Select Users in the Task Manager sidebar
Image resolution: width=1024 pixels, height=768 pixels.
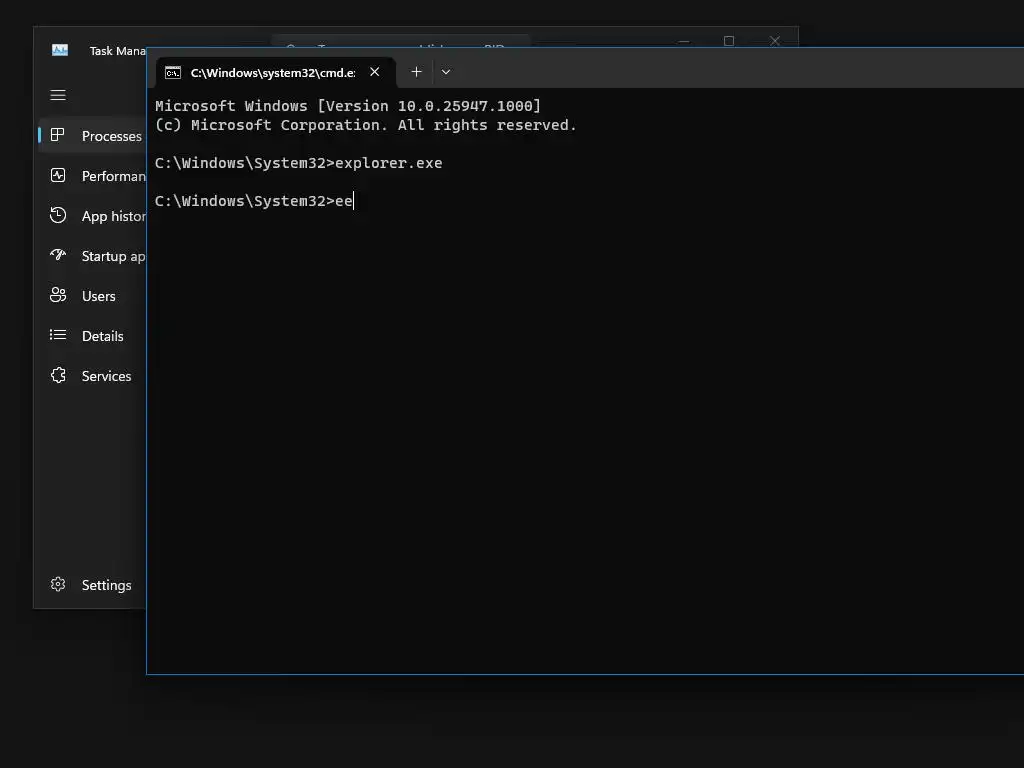(x=92, y=296)
